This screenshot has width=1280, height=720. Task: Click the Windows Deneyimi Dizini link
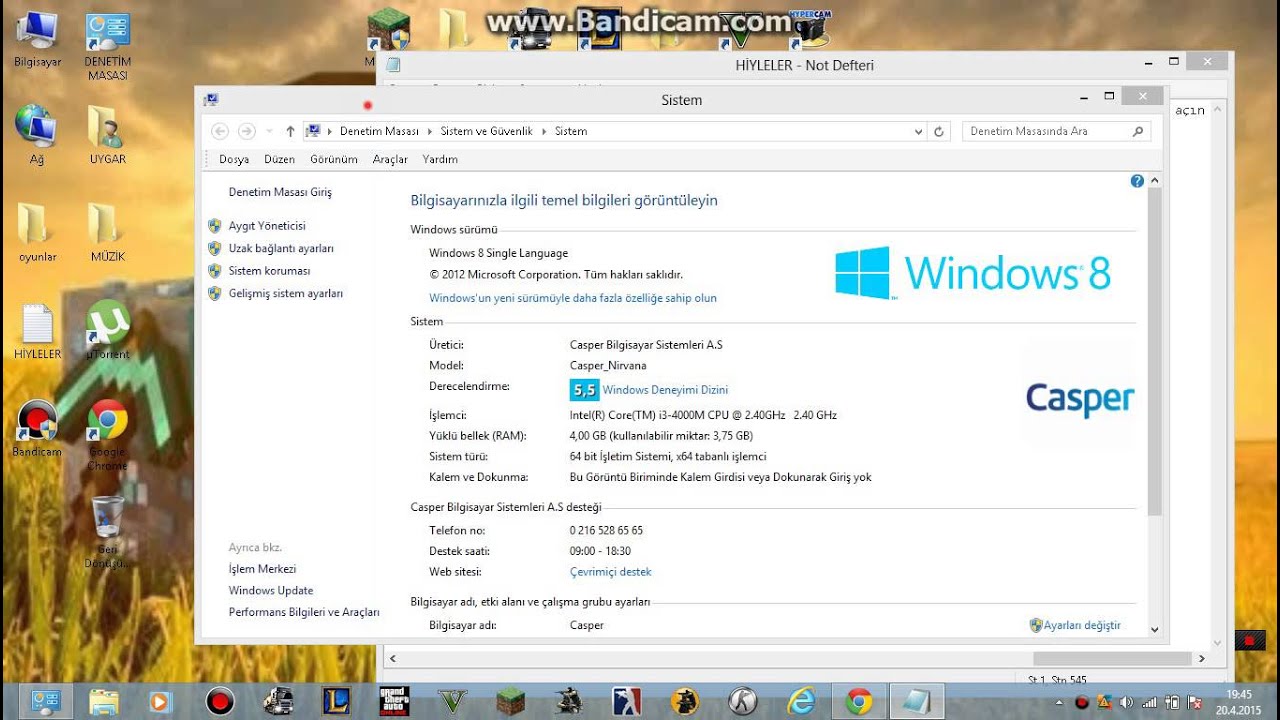[x=665, y=390]
